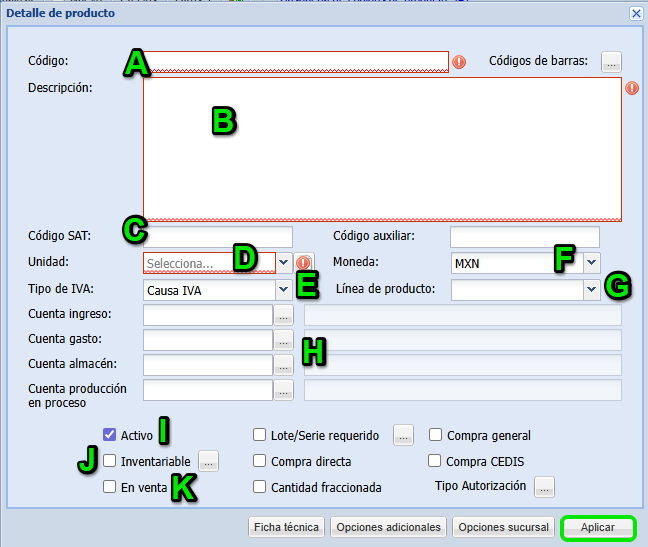
Task: Open Opciones adicionales
Action: pyautogui.click(x=388, y=527)
